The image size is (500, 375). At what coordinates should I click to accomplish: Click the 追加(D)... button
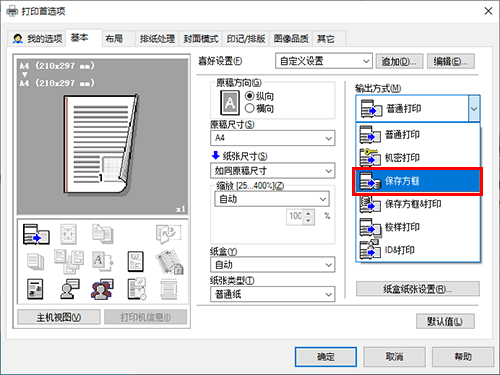point(399,61)
